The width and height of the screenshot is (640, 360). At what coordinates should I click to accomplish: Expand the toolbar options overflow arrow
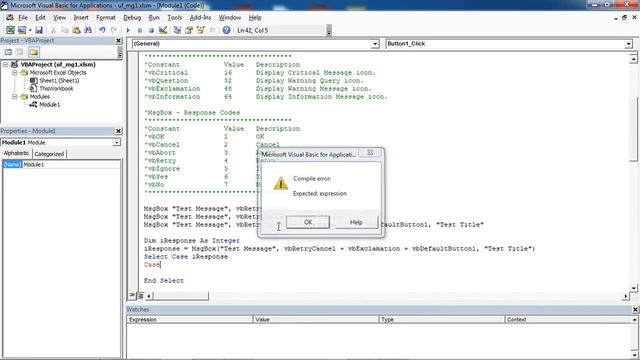click(x=329, y=31)
